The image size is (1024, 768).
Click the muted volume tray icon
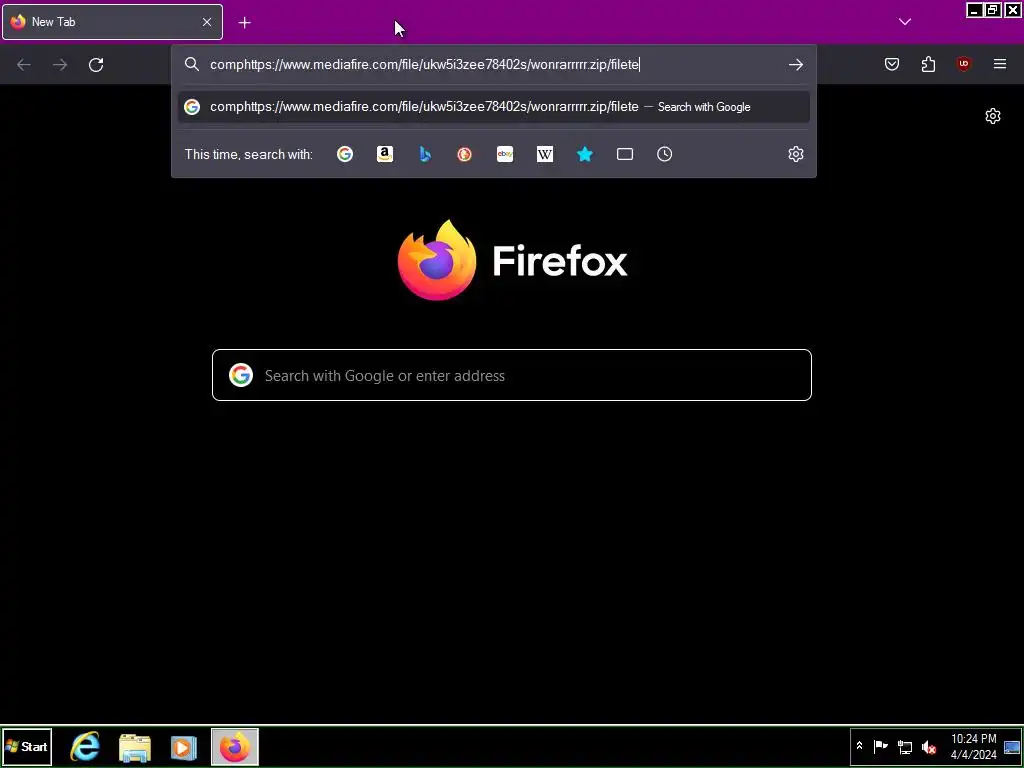928,746
